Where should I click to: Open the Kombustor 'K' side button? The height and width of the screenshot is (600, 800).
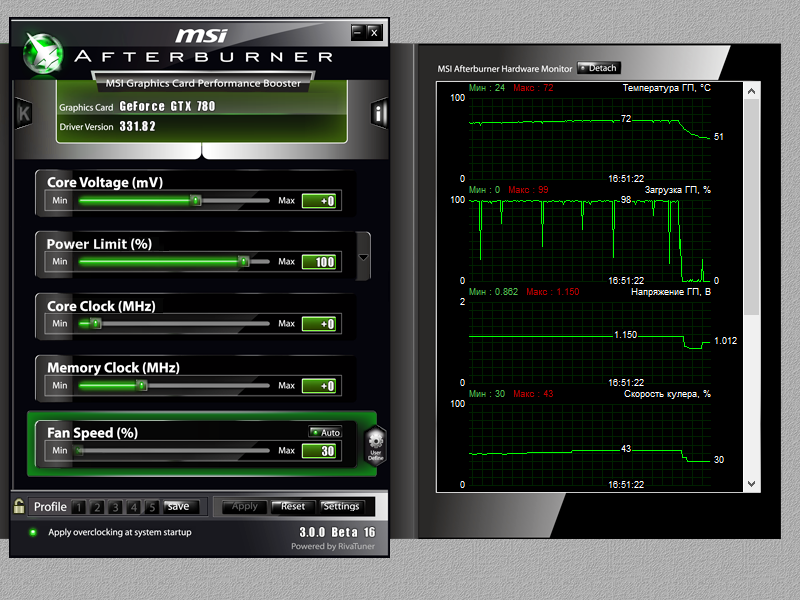23,113
